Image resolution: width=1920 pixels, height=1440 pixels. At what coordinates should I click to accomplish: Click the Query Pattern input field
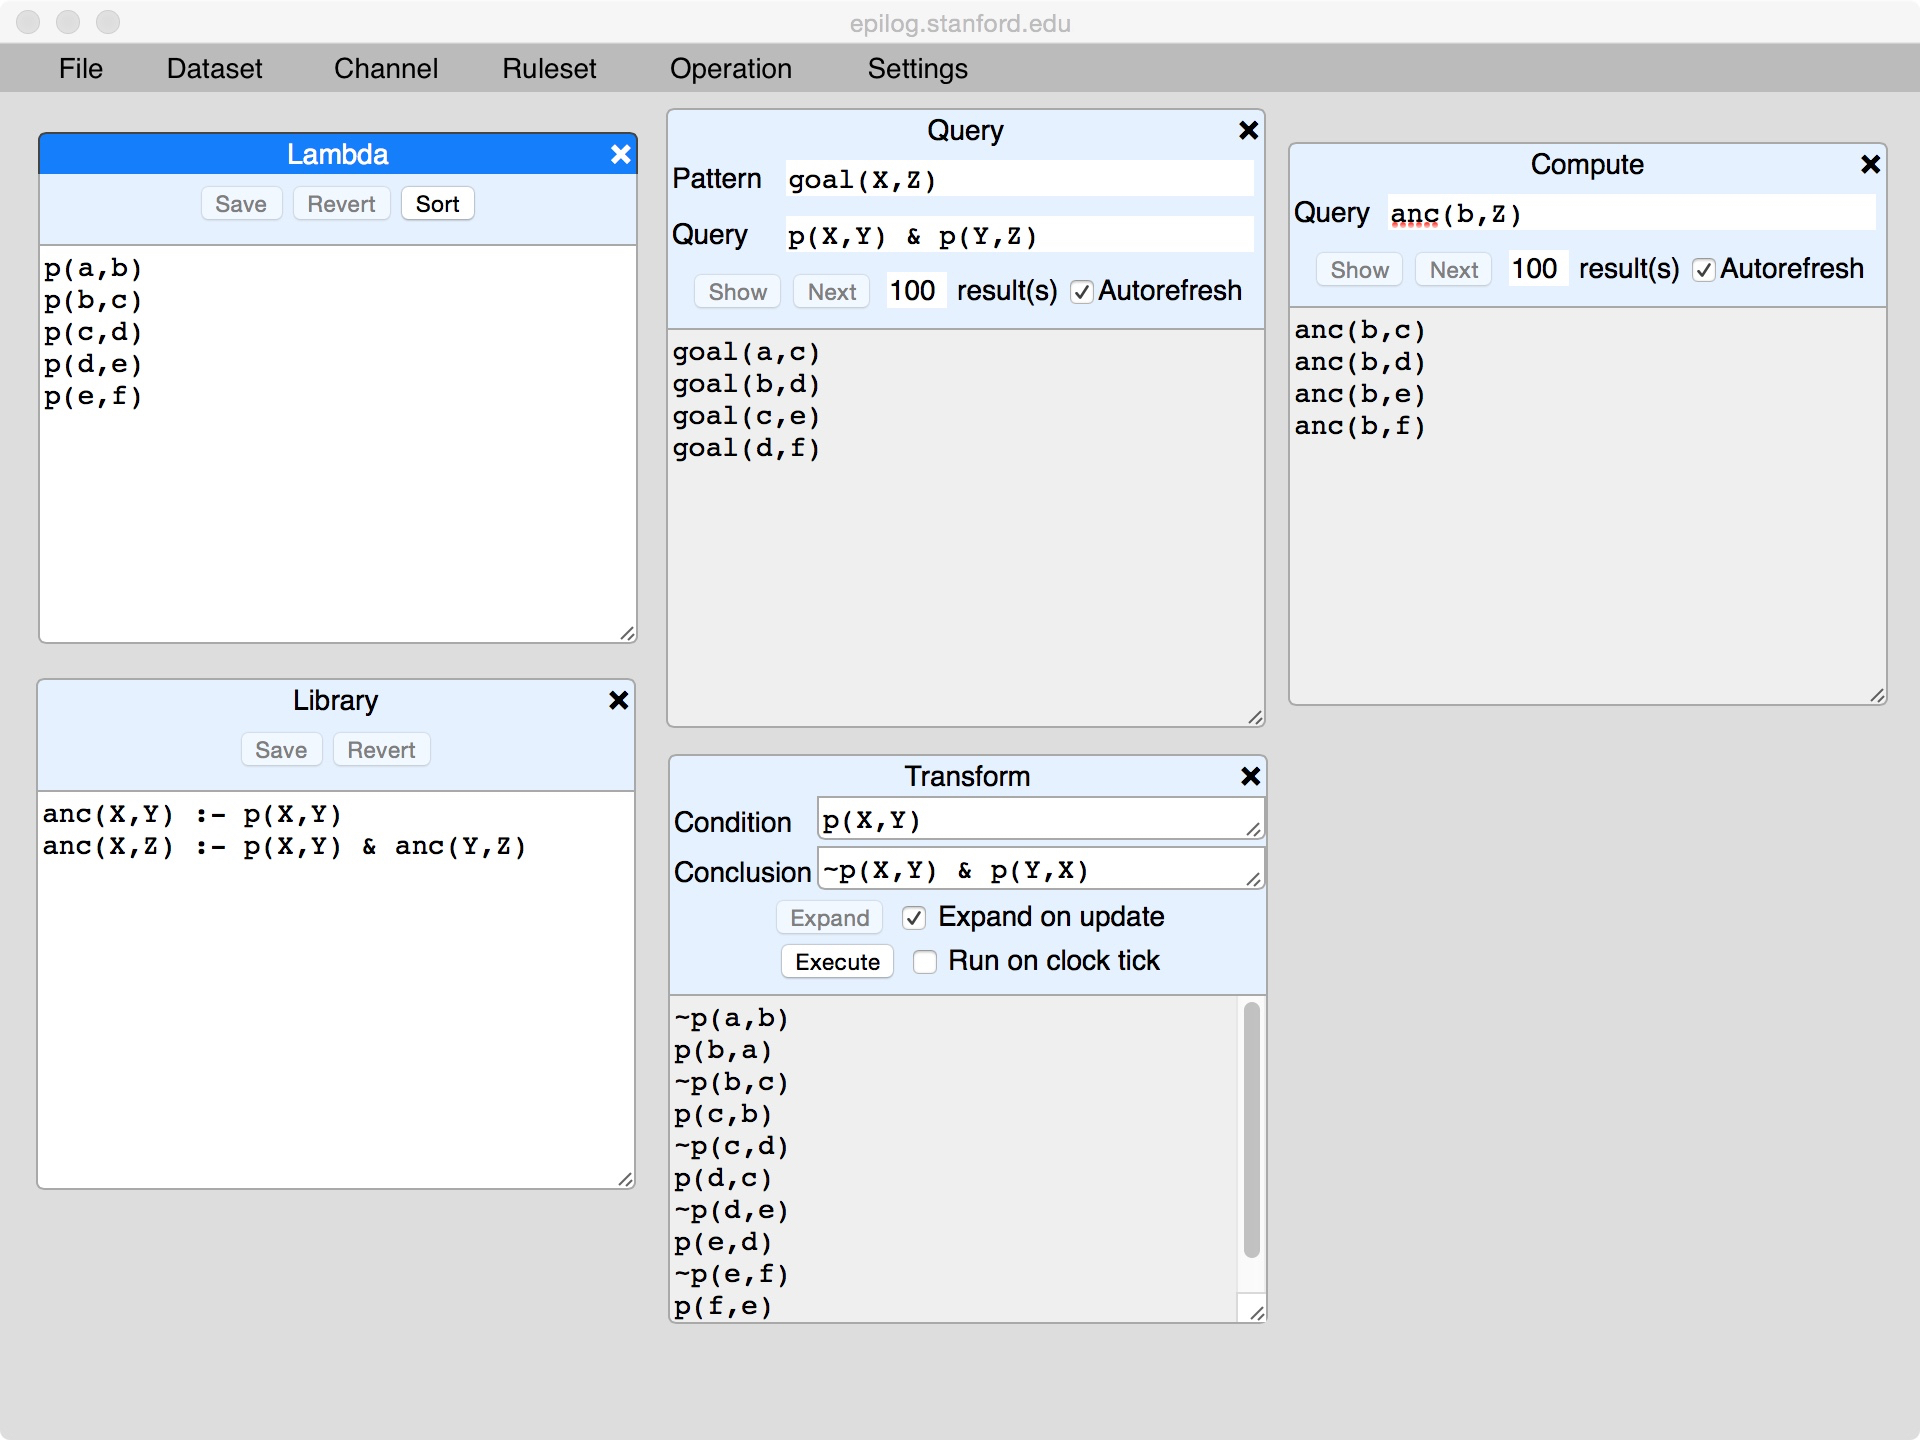[x=1018, y=180]
